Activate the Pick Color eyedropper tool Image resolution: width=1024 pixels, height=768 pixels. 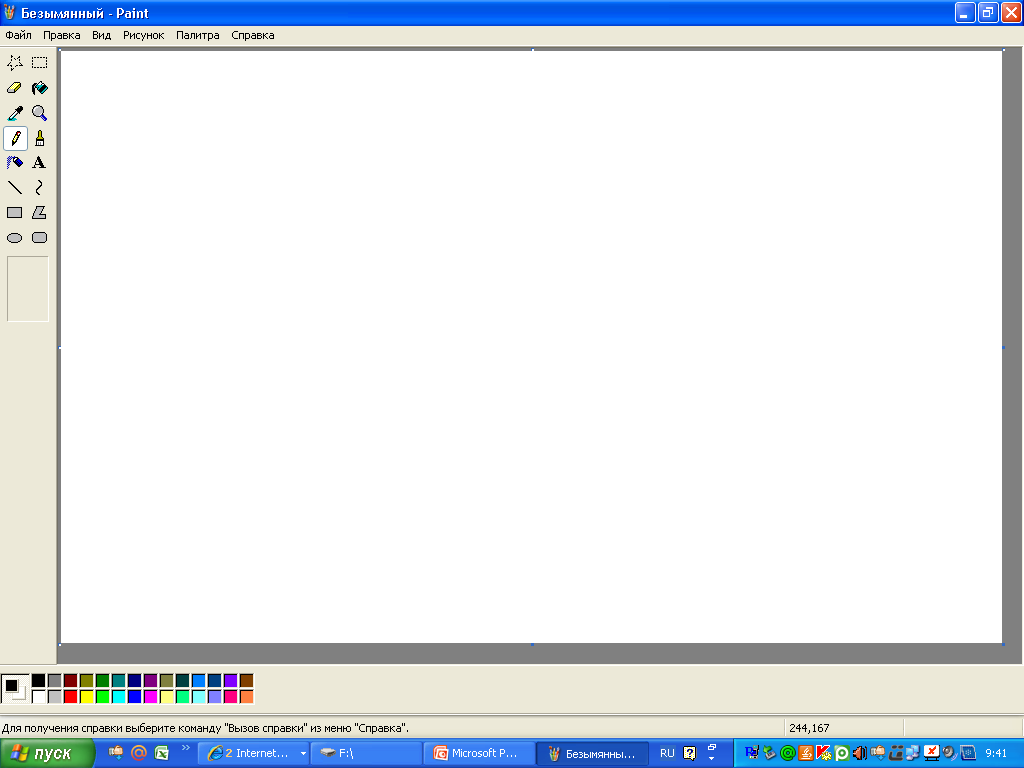click(x=15, y=113)
